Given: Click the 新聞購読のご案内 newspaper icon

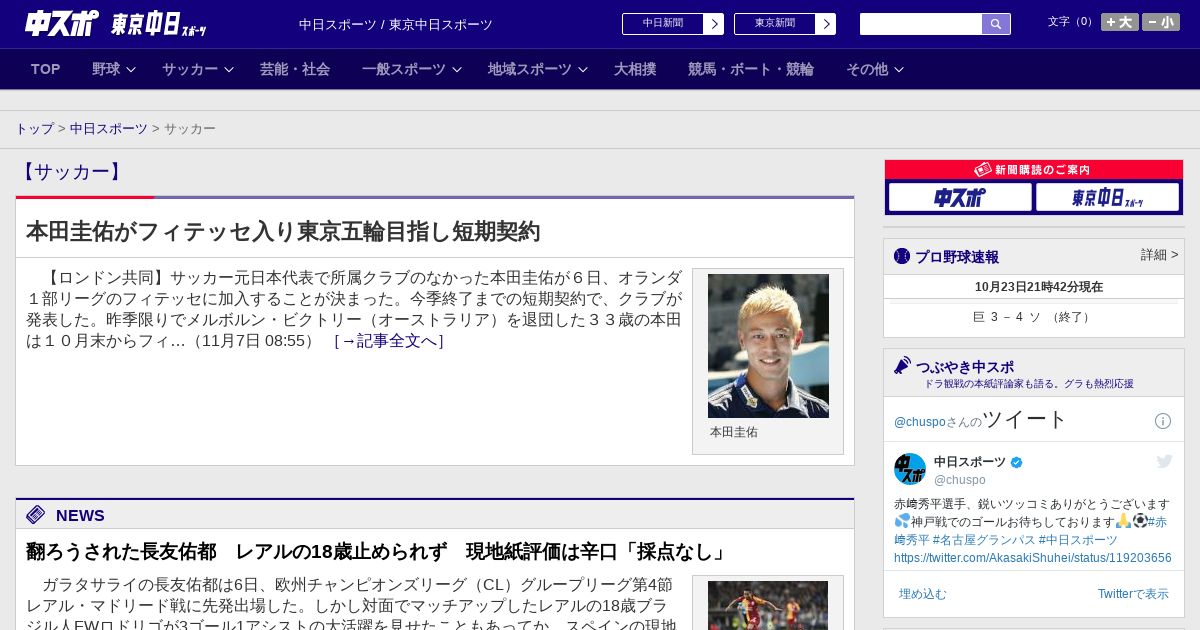Looking at the screenshot, I should click(x=983, y=170).
